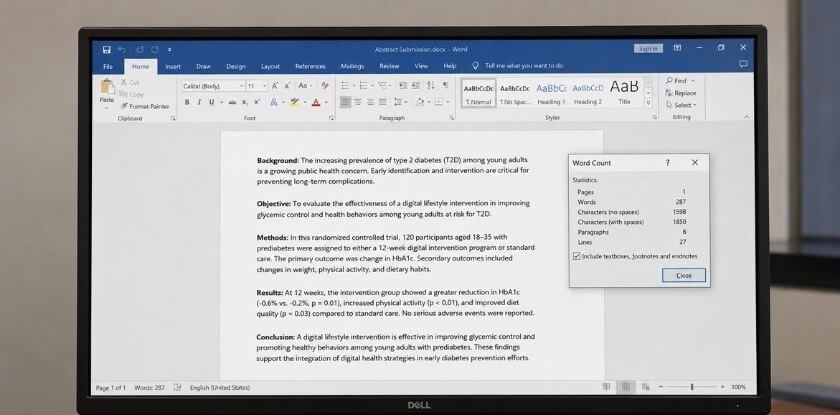Switch to the Layout tab
The width and height of the screenshot is (840, 415).
pyautogui.click(x=270, y=66)
